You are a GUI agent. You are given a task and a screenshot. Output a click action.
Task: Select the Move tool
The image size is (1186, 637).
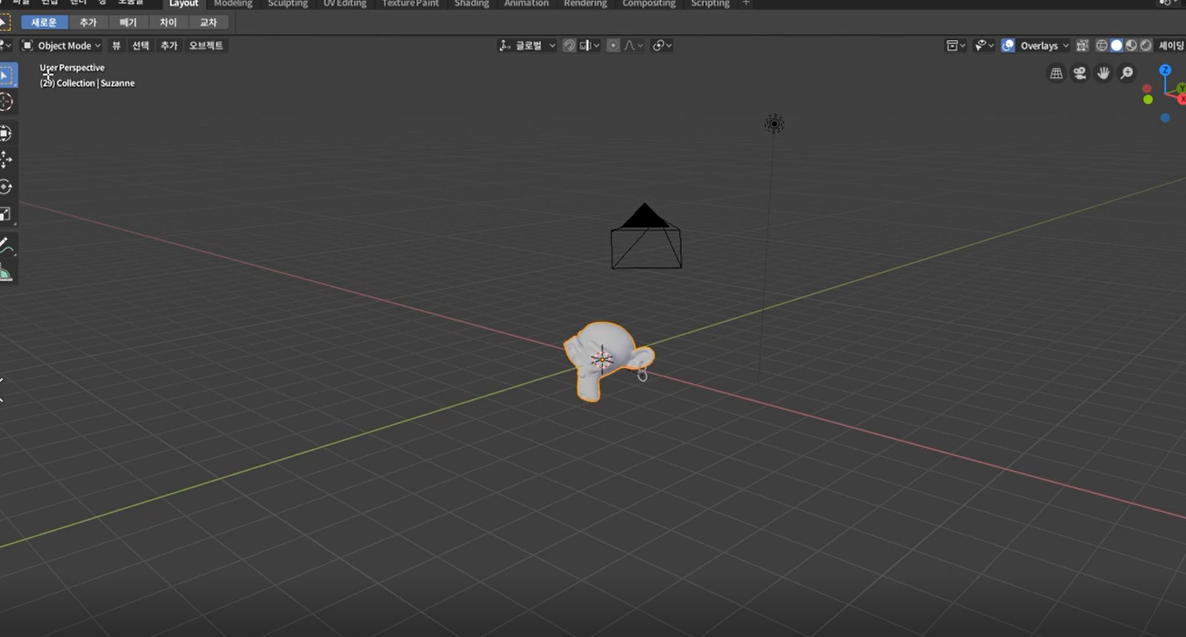pos(6,160)
